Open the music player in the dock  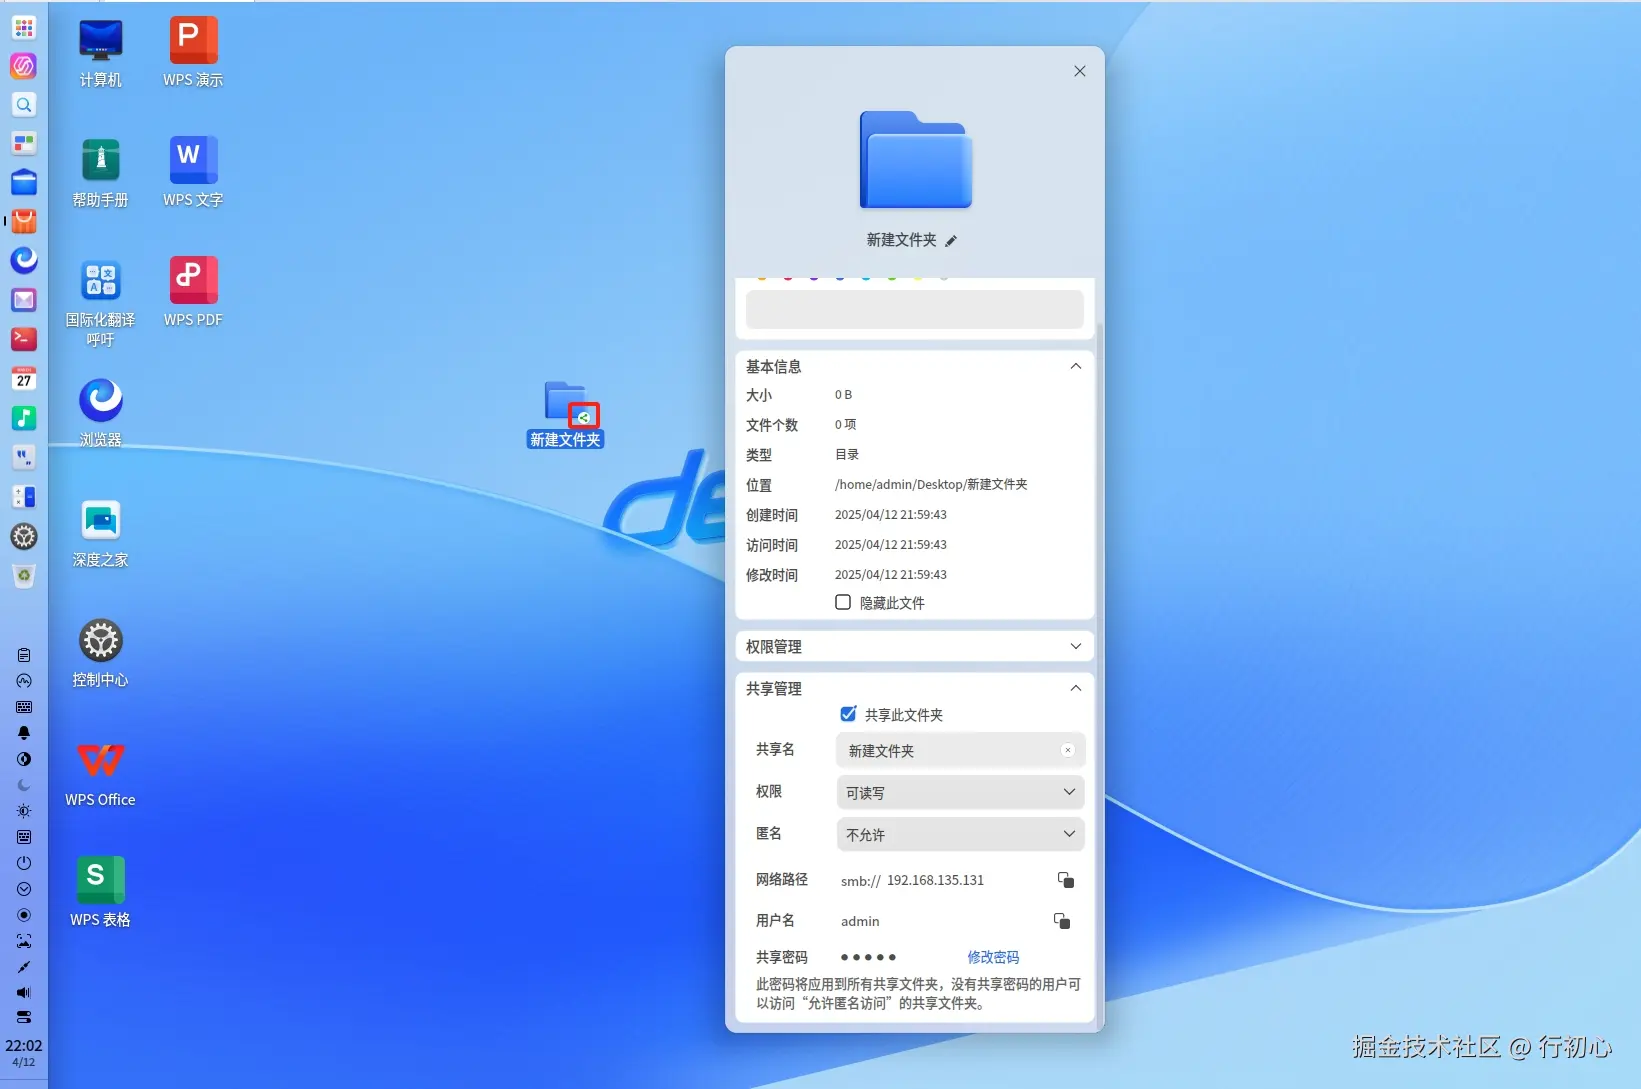(x=24, y=418)
